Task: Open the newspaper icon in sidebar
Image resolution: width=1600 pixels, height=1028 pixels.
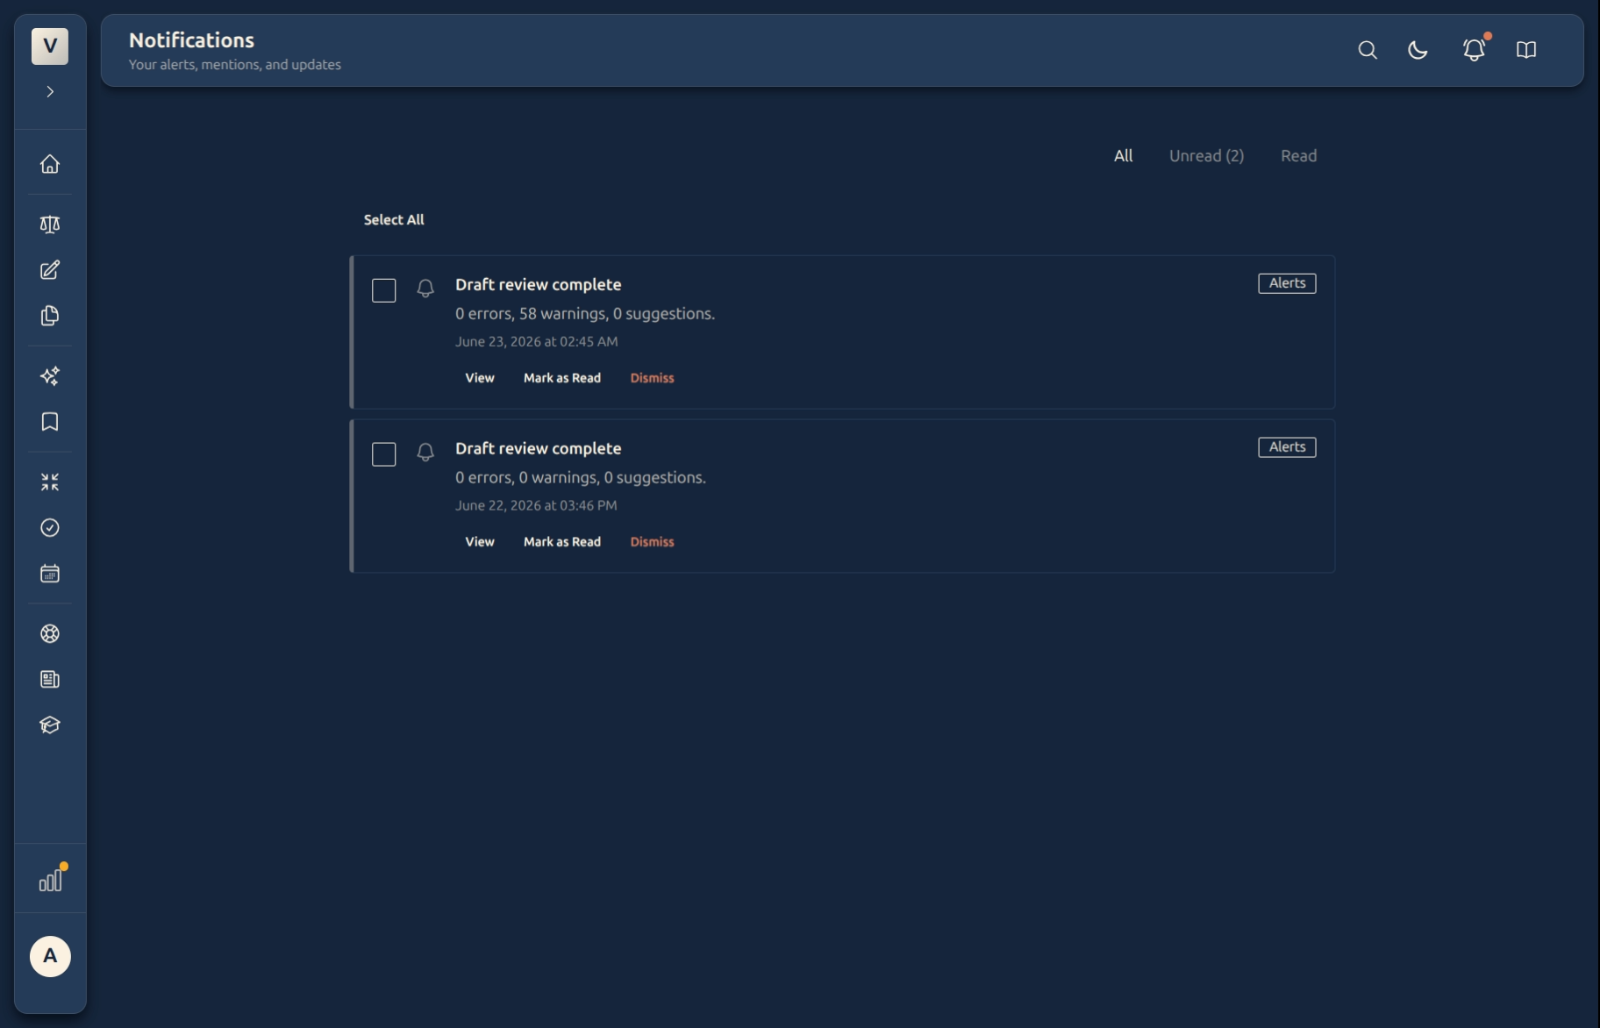Action: (x=50, y=680)
